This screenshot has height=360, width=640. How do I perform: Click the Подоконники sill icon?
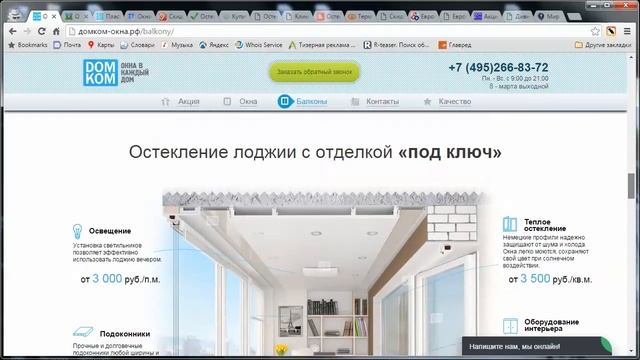[83, 332]
